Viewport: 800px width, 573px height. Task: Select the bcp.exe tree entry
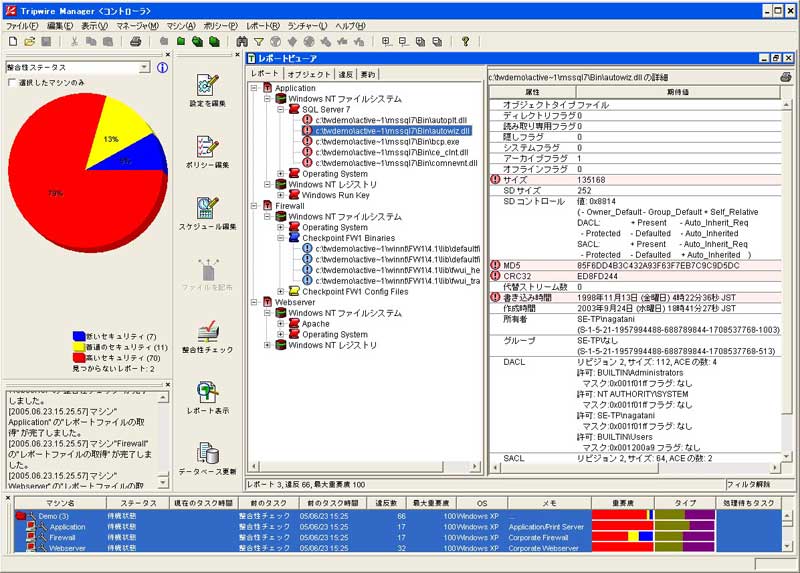point(387,141)
